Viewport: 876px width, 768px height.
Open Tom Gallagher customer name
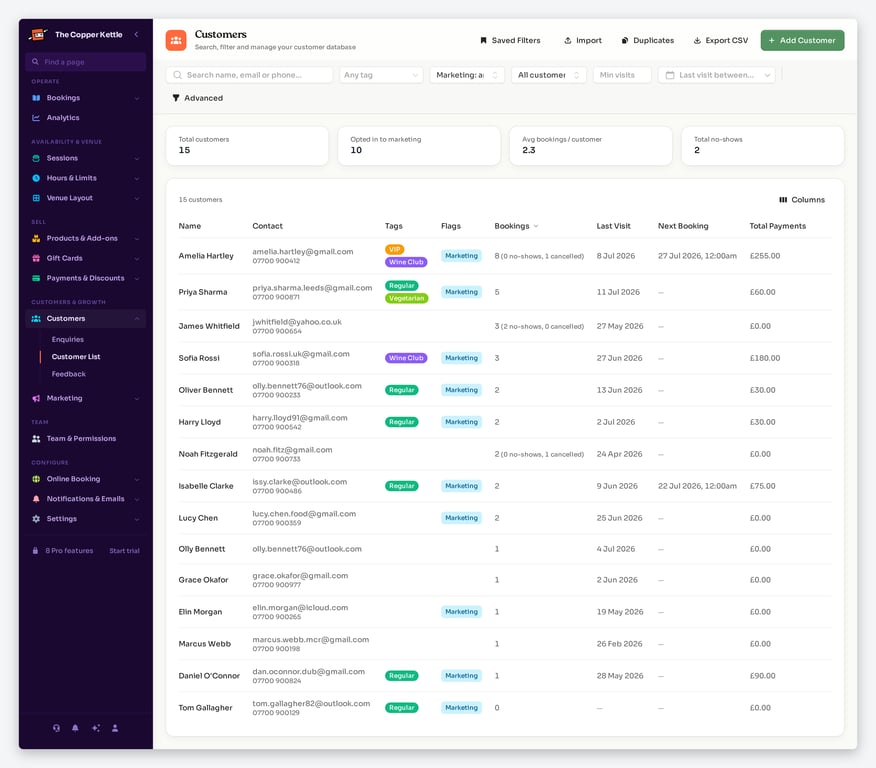(205, 708)
